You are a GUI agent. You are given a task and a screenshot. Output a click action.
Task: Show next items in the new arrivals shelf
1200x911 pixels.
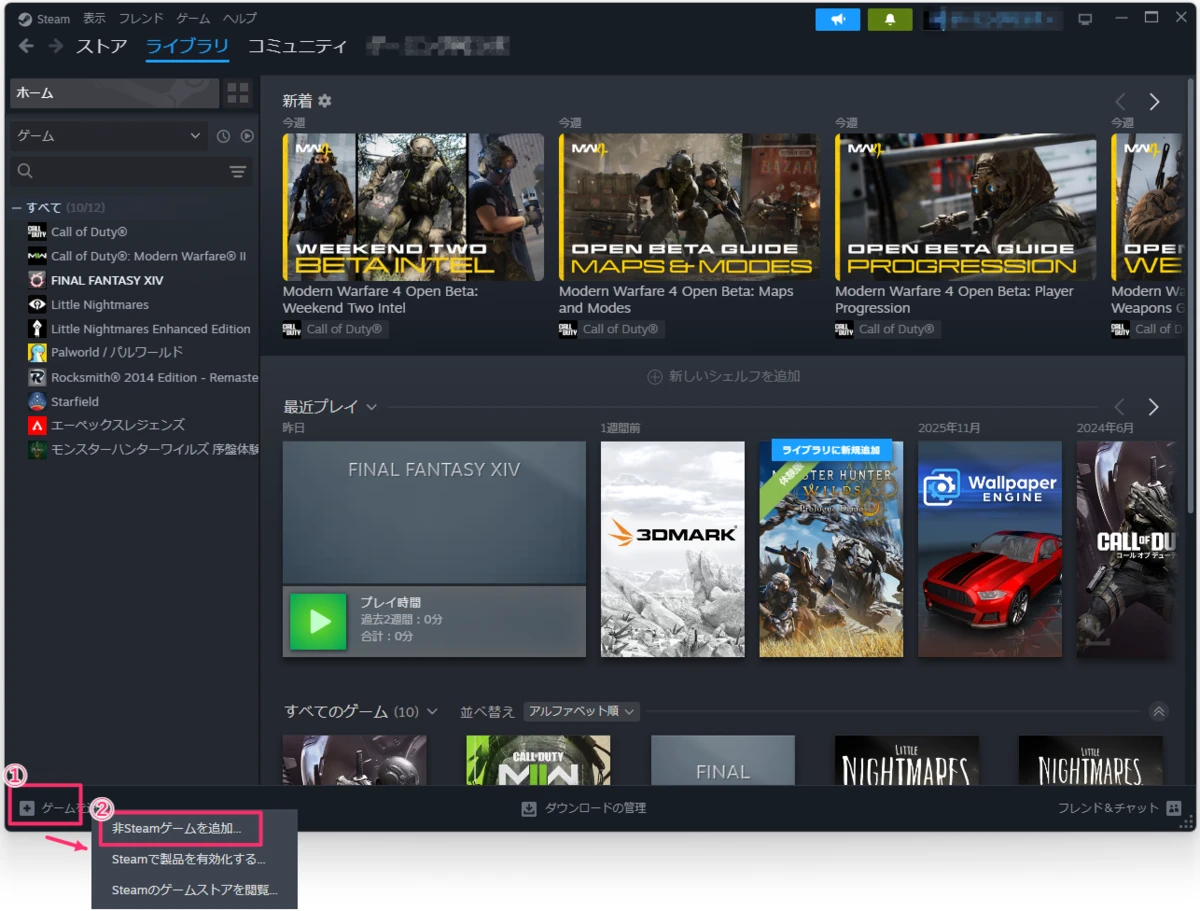click(x=1154, y=102)
